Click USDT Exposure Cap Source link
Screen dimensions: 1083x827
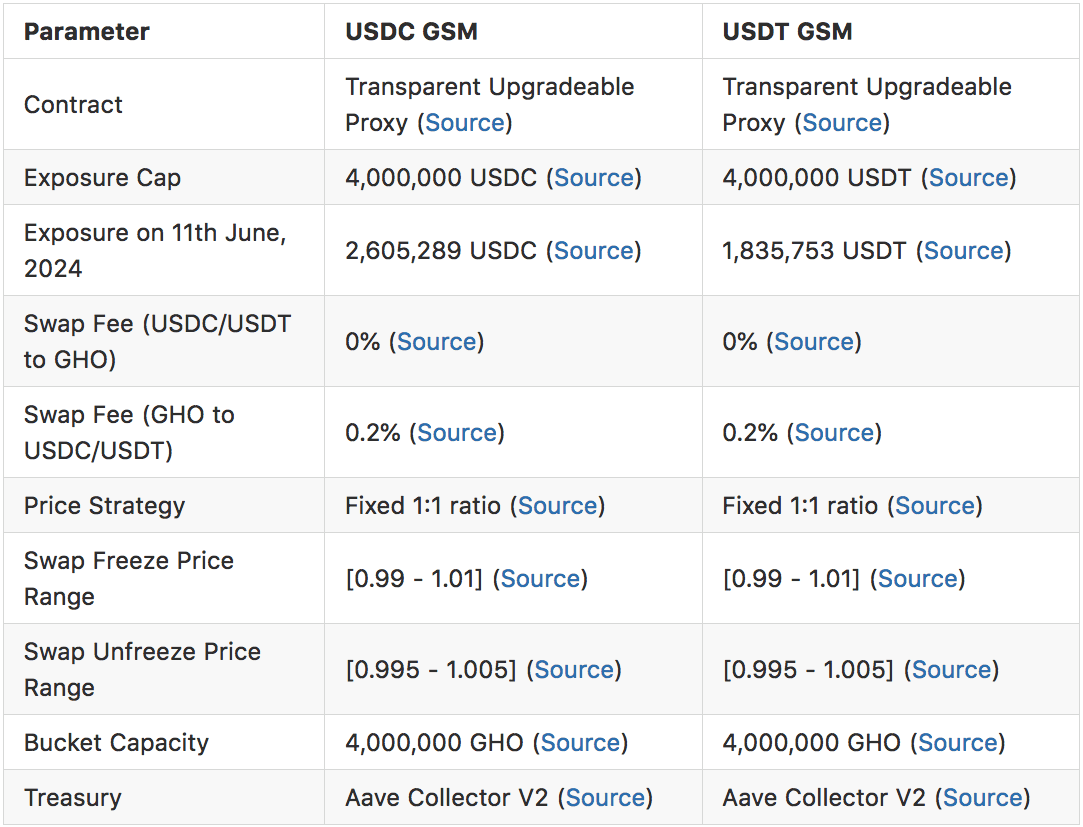pyautogui.click(x=969, y=178)
